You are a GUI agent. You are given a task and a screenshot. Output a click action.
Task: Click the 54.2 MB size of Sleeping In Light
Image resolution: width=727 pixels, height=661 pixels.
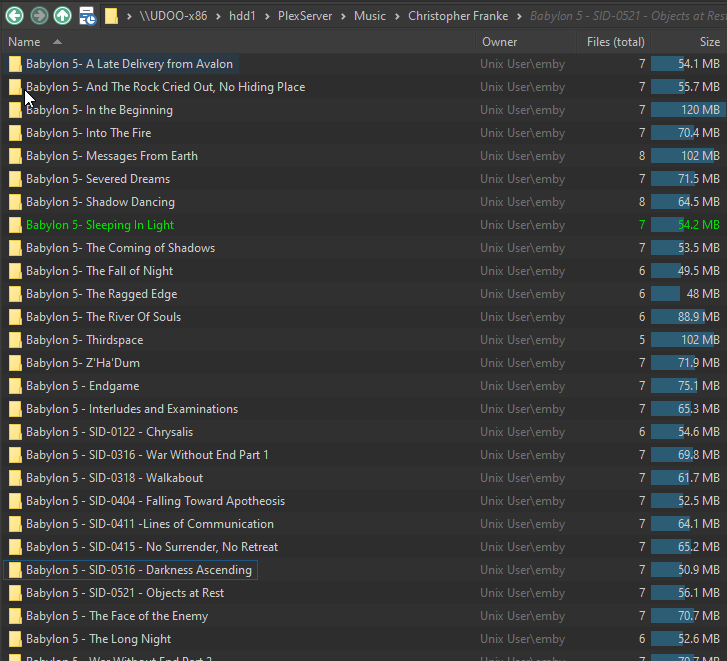click(699, 225)
